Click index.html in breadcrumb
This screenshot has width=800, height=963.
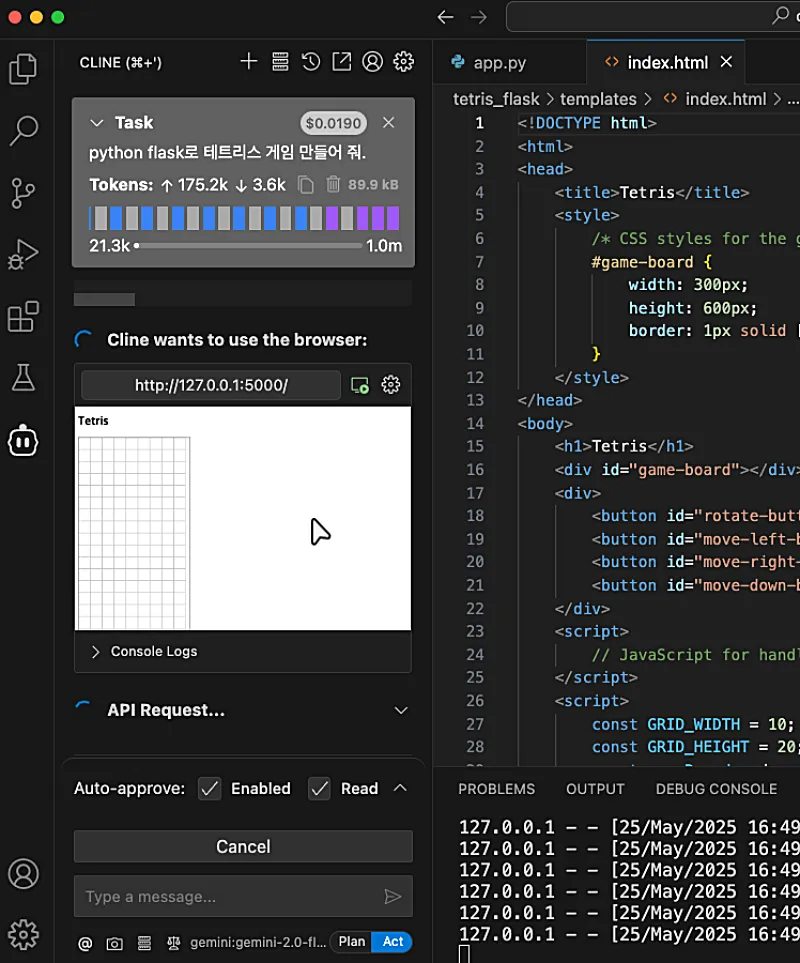725,99
